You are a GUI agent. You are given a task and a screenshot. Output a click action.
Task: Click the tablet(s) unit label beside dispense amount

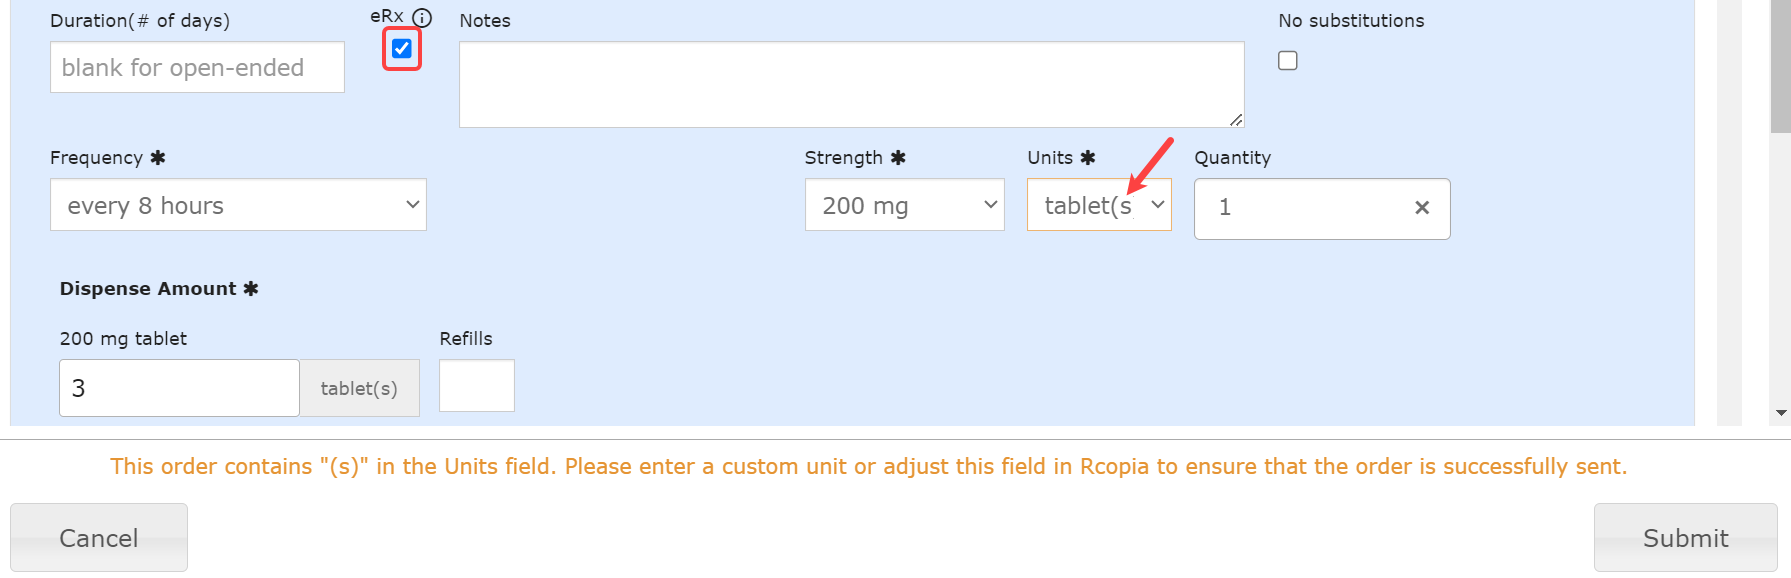[359, 388]
